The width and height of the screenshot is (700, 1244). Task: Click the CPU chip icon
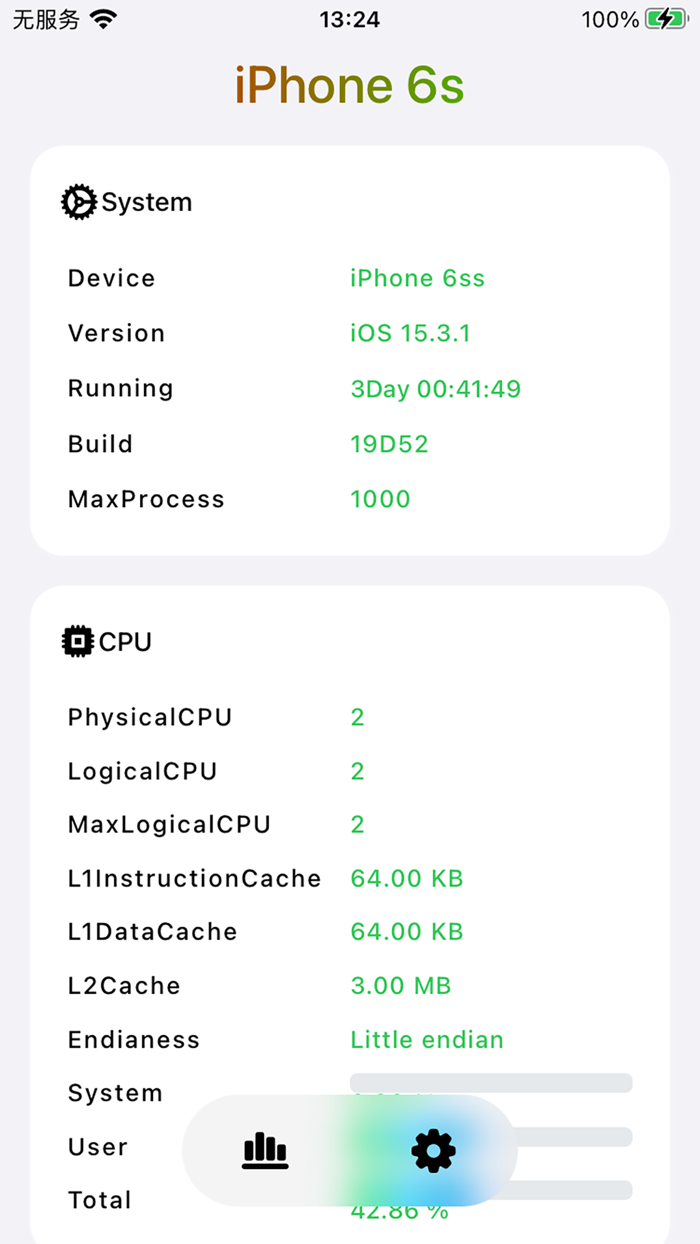78,641
